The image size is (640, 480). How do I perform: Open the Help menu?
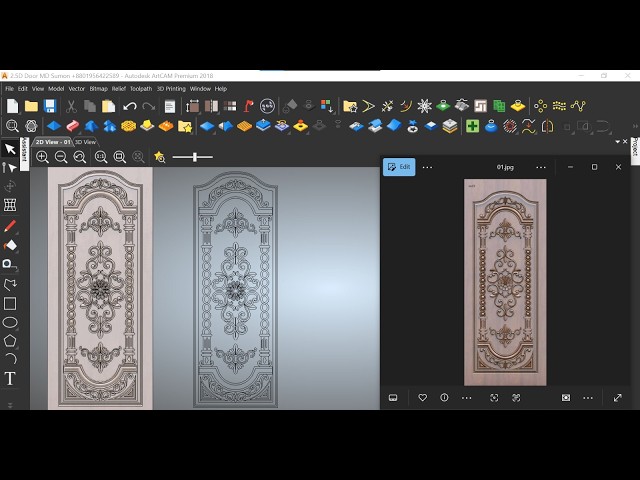tap(221, 89)
